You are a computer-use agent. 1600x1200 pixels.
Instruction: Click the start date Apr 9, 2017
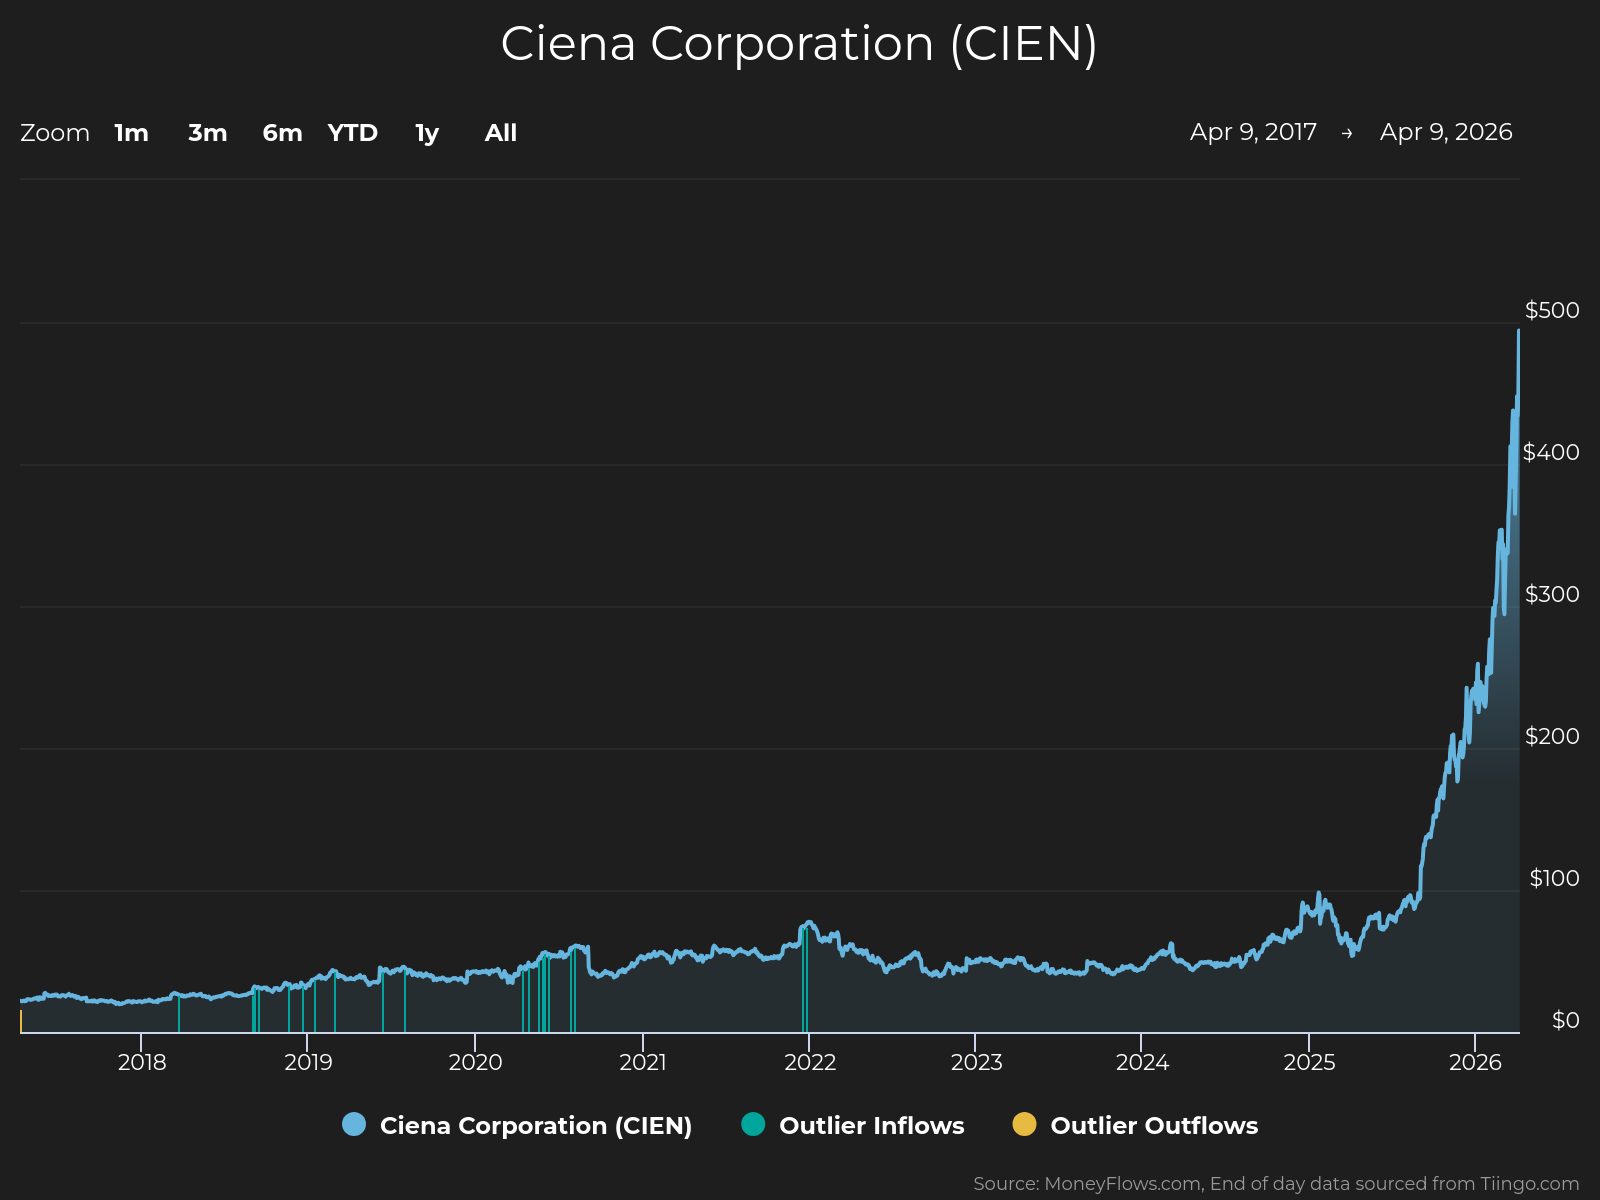(1253, 132)
